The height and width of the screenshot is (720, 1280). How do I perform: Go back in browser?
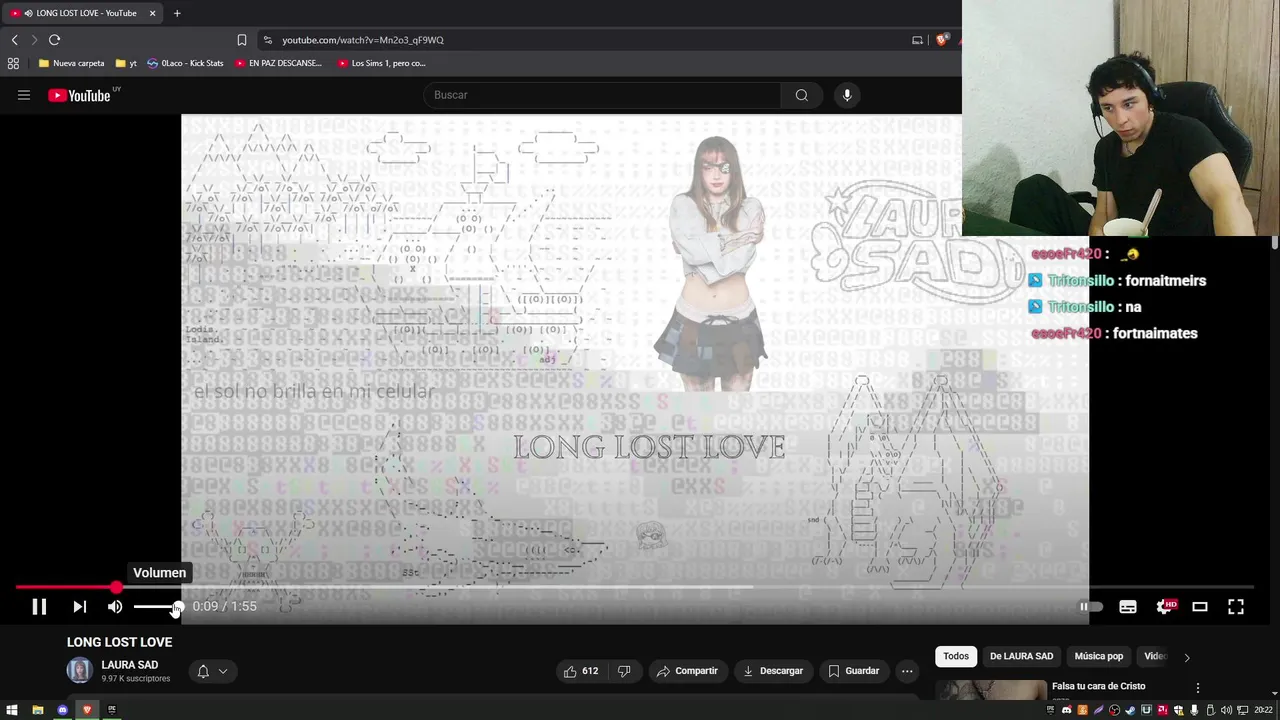(x=14, y=40)
